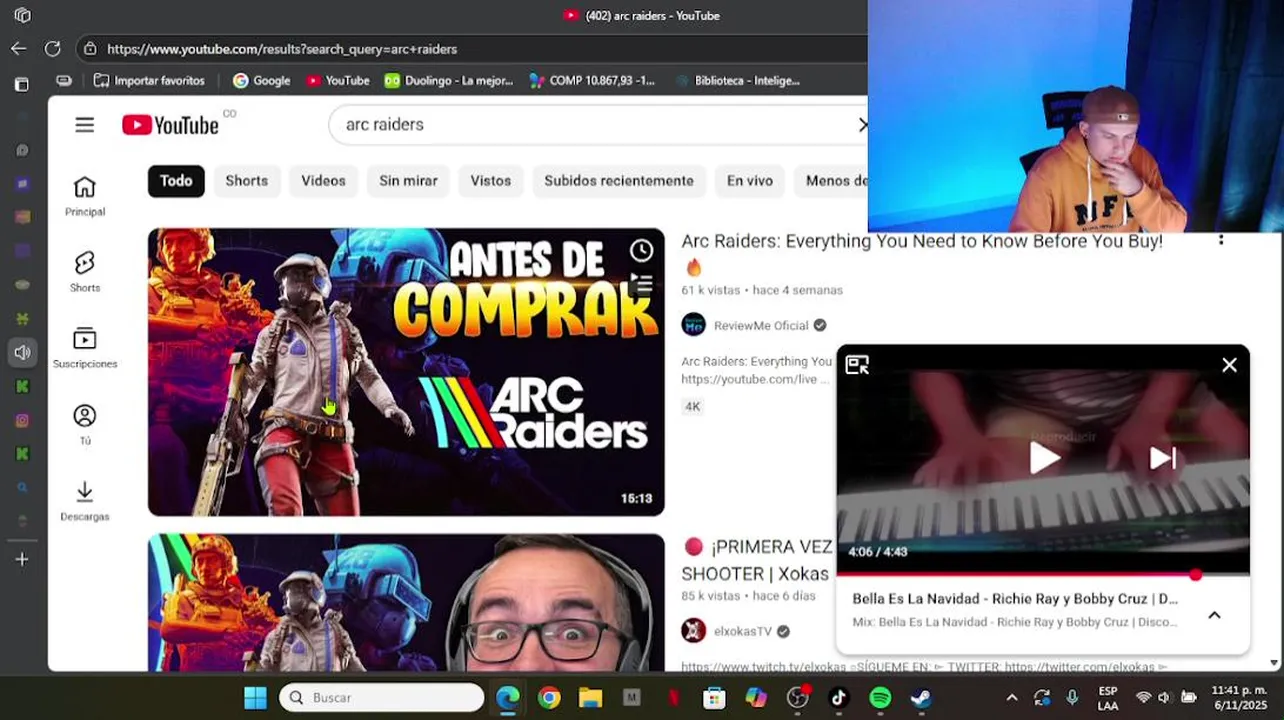Image resolution: width=1284 pixels, height=720 pixels.
Task: Clear the search box with the X
Action: tap(862, 124)
